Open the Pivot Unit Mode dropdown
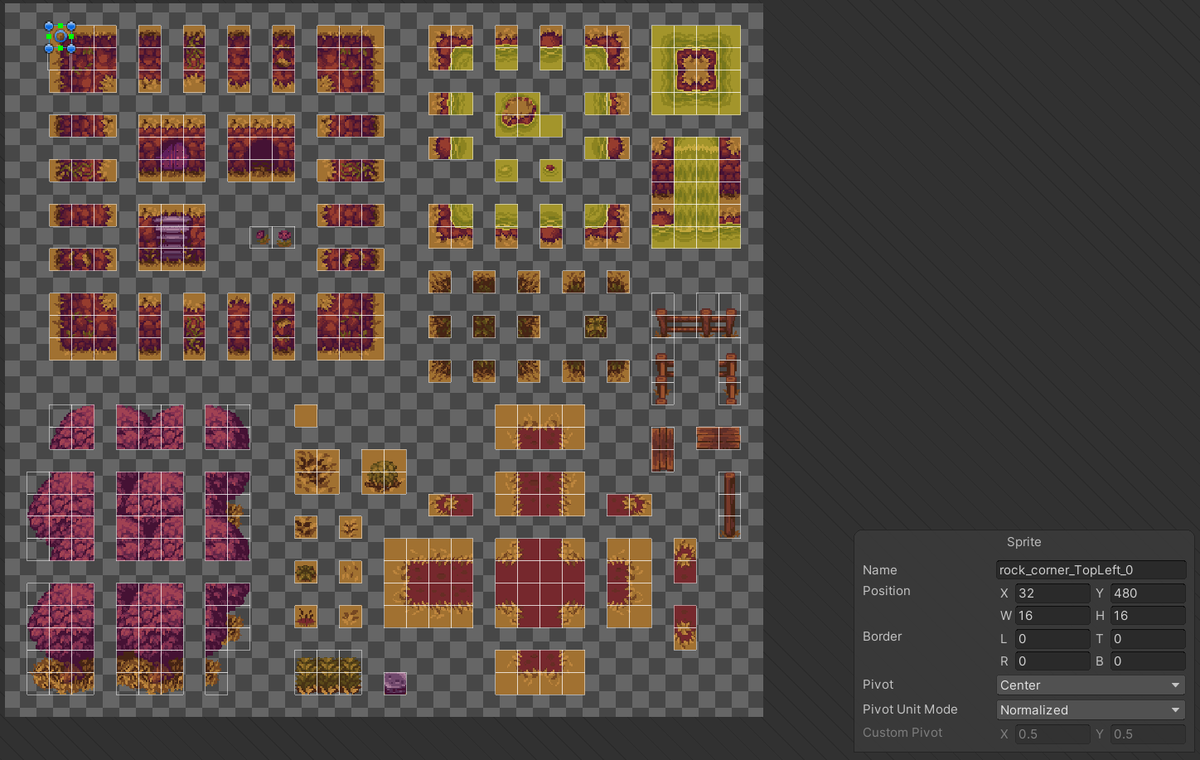The width and height of the screenshot is (1200, 760). coord(1091,710)
